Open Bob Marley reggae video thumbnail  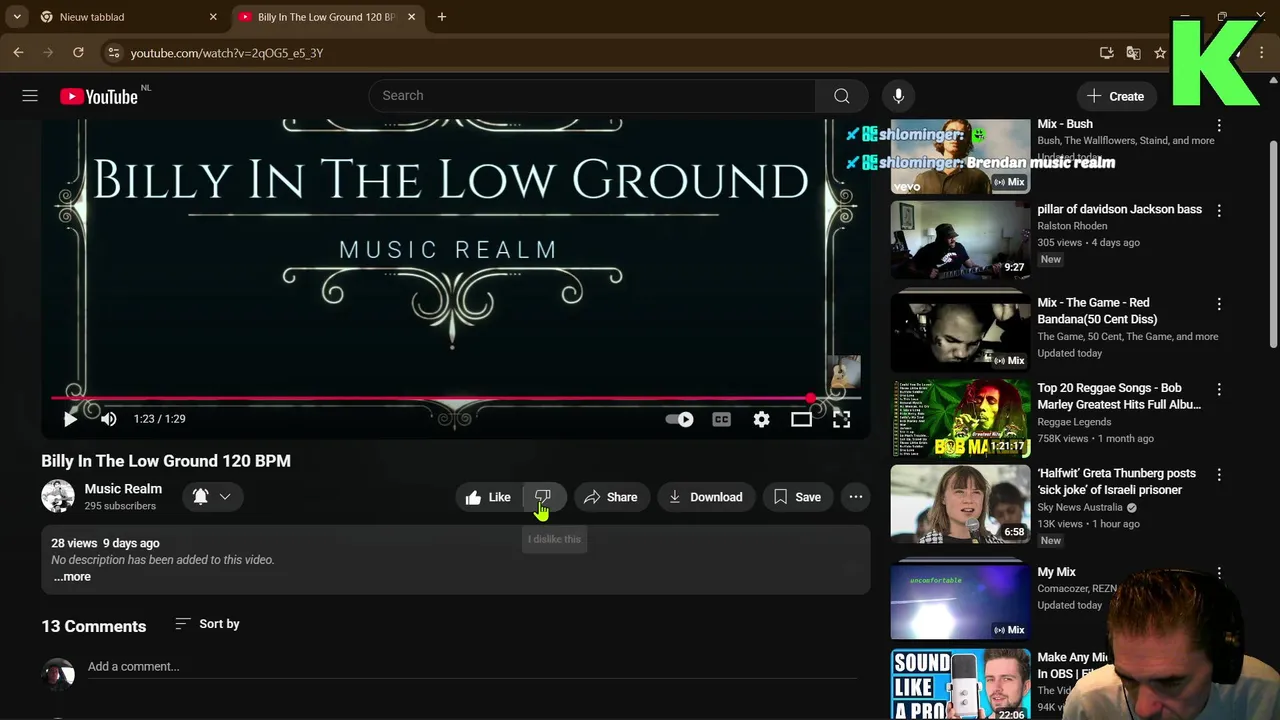coord(960,418)
